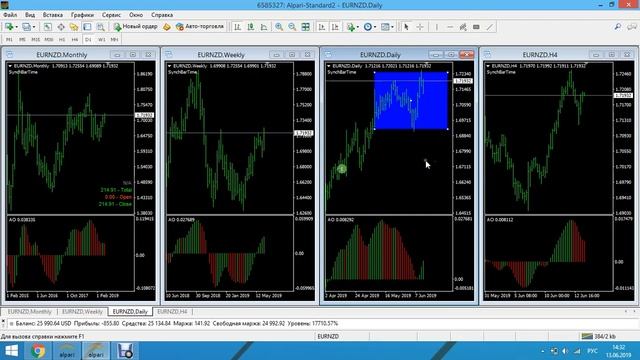Toggle the Terminal panel icon
Image resolution: width=640 pixels, height=360 pixels.
click(87, 27)
